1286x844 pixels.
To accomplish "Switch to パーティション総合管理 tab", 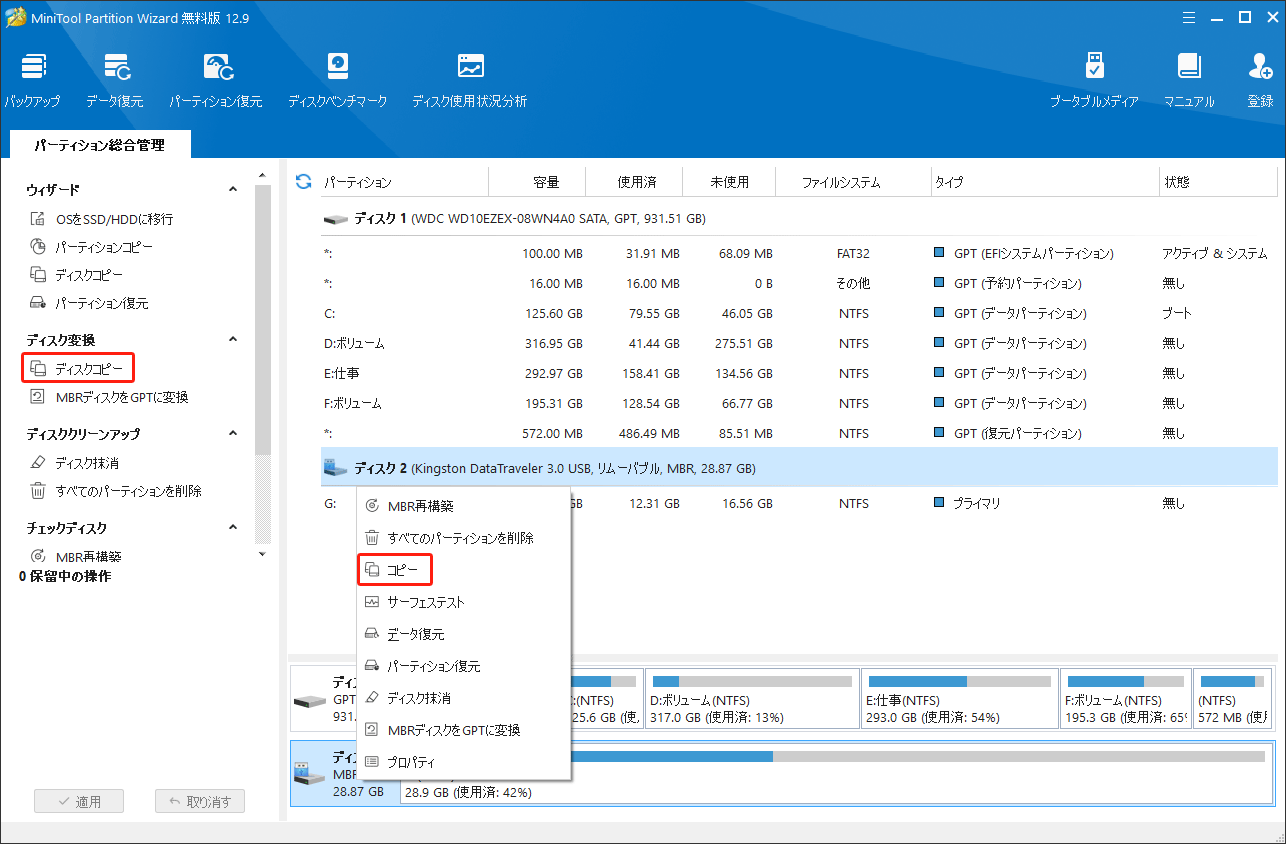I will [x=99, y=145].
